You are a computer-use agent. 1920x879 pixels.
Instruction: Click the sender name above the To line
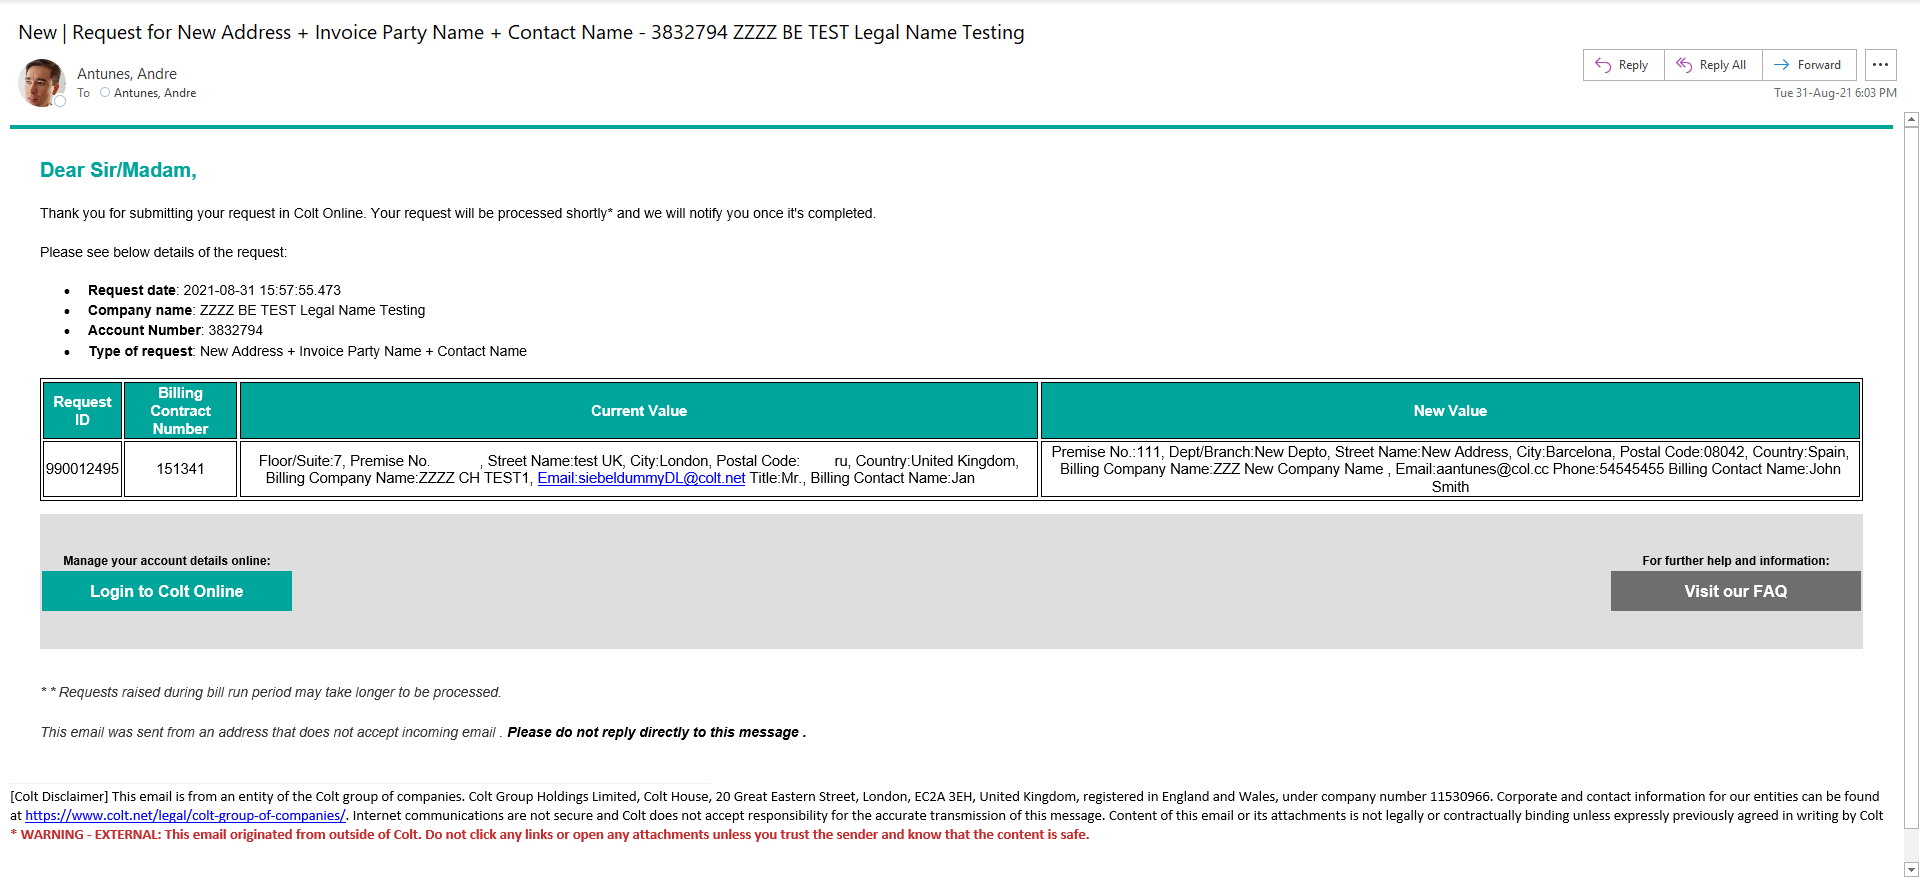click(x=127, y=74)
